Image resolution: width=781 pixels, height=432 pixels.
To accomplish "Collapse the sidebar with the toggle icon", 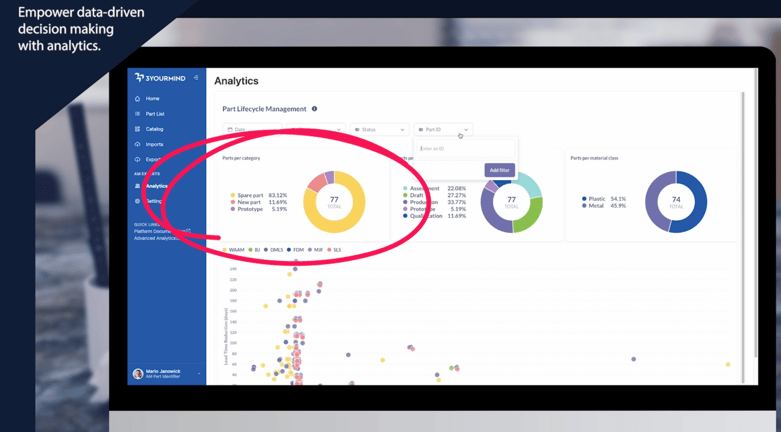I will (196, 78).
